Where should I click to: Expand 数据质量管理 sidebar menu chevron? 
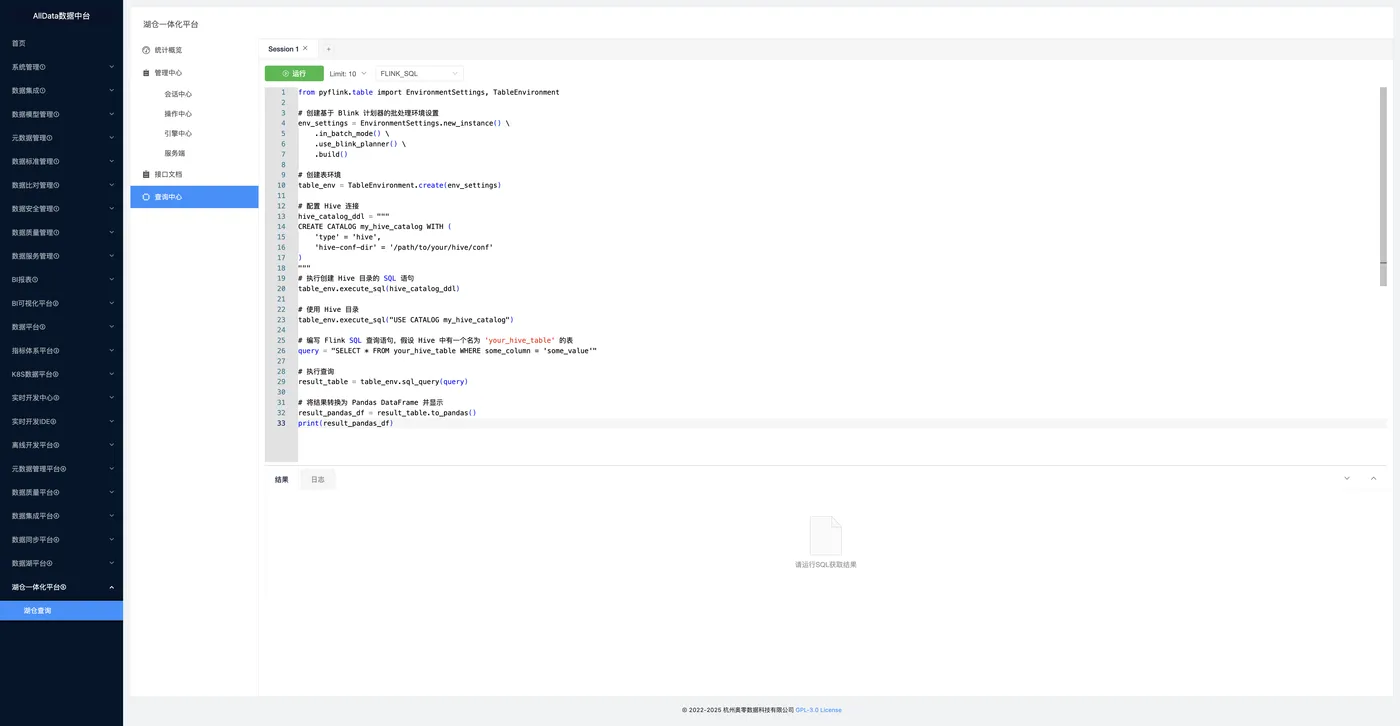(111, 233)
